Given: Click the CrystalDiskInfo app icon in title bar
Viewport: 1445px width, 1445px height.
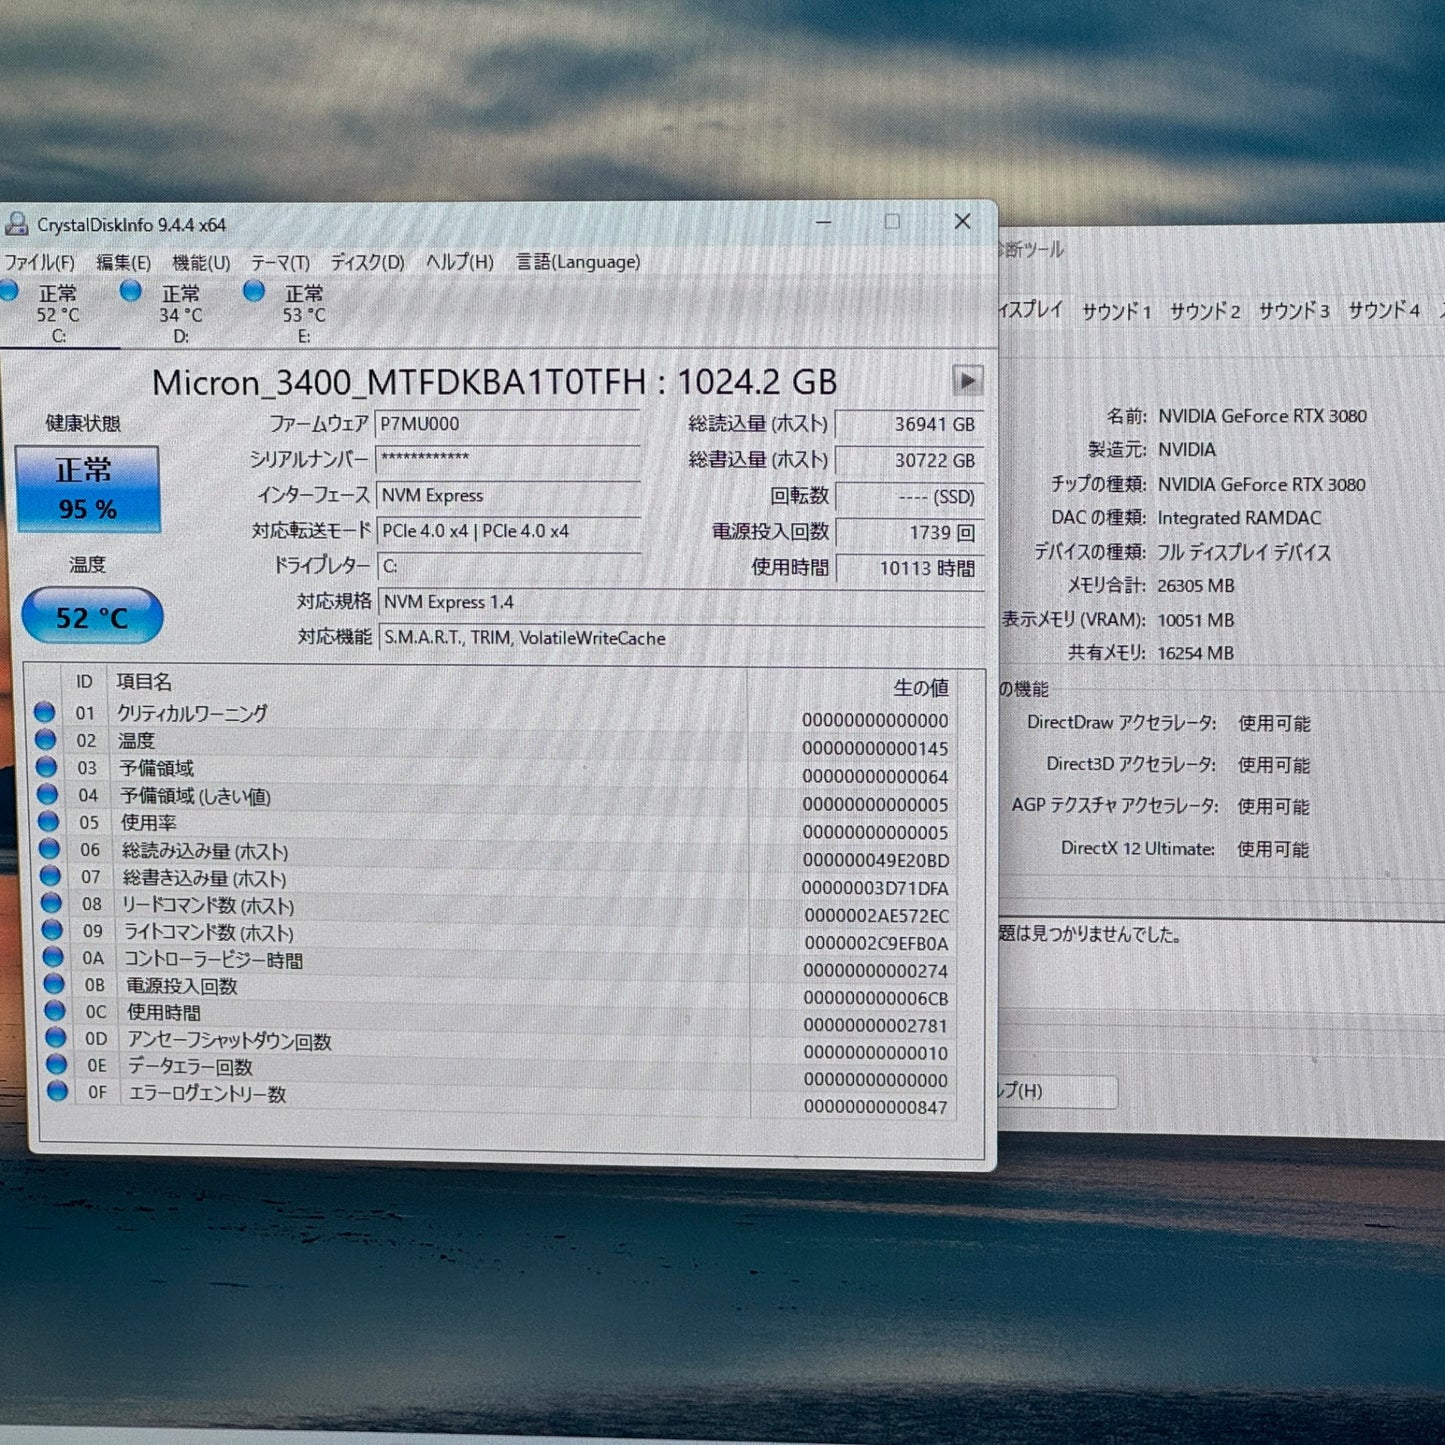Looking at the screenshot, I should tap(15, 223).
